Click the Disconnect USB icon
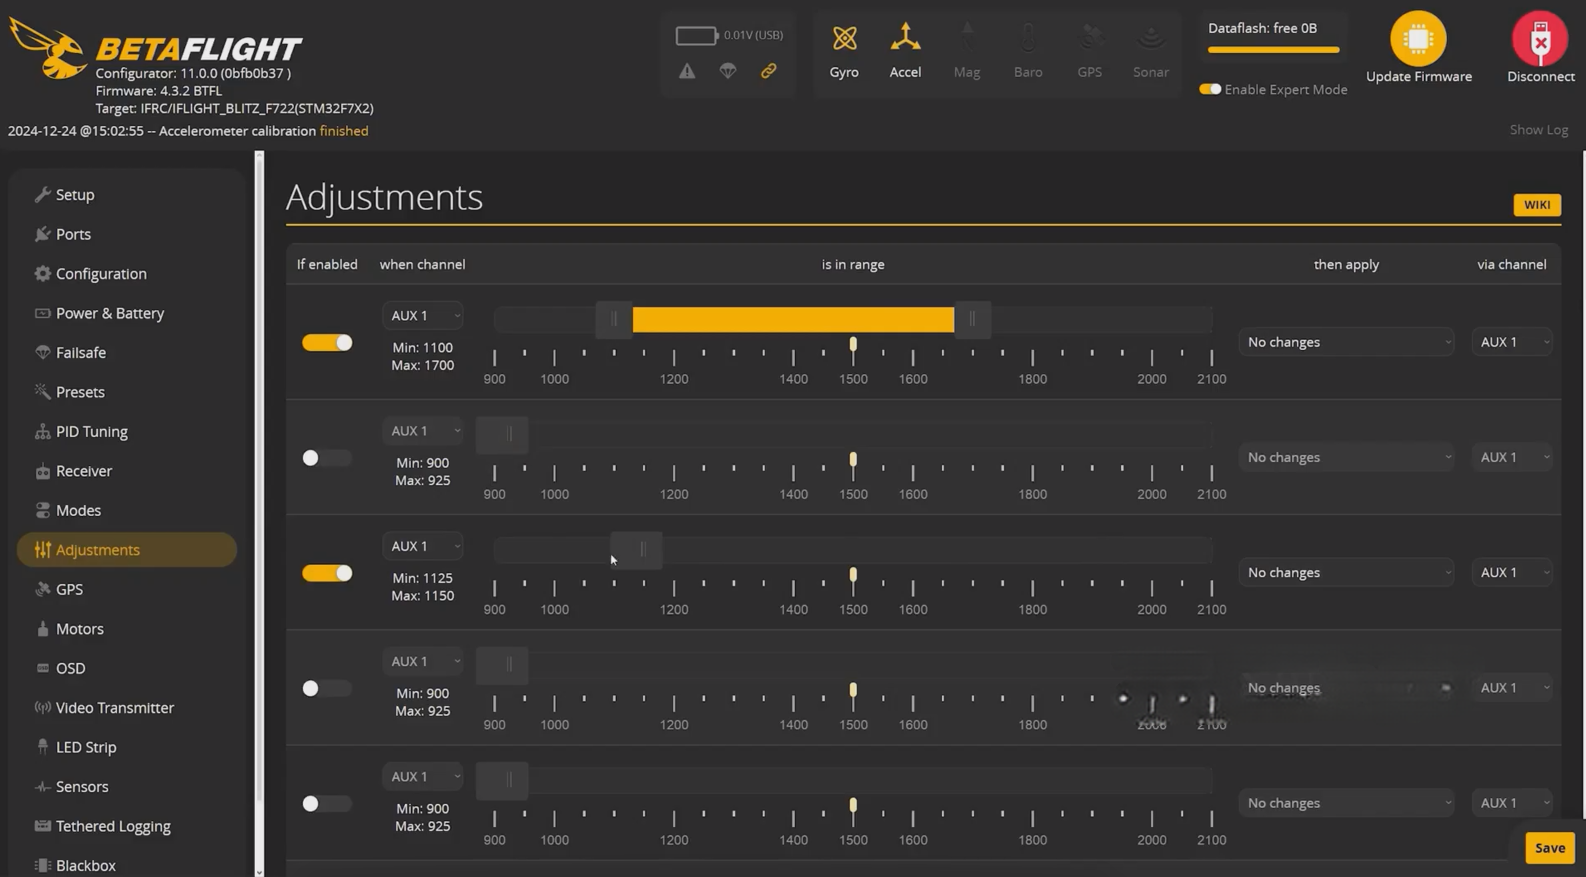 point(1540,39)
